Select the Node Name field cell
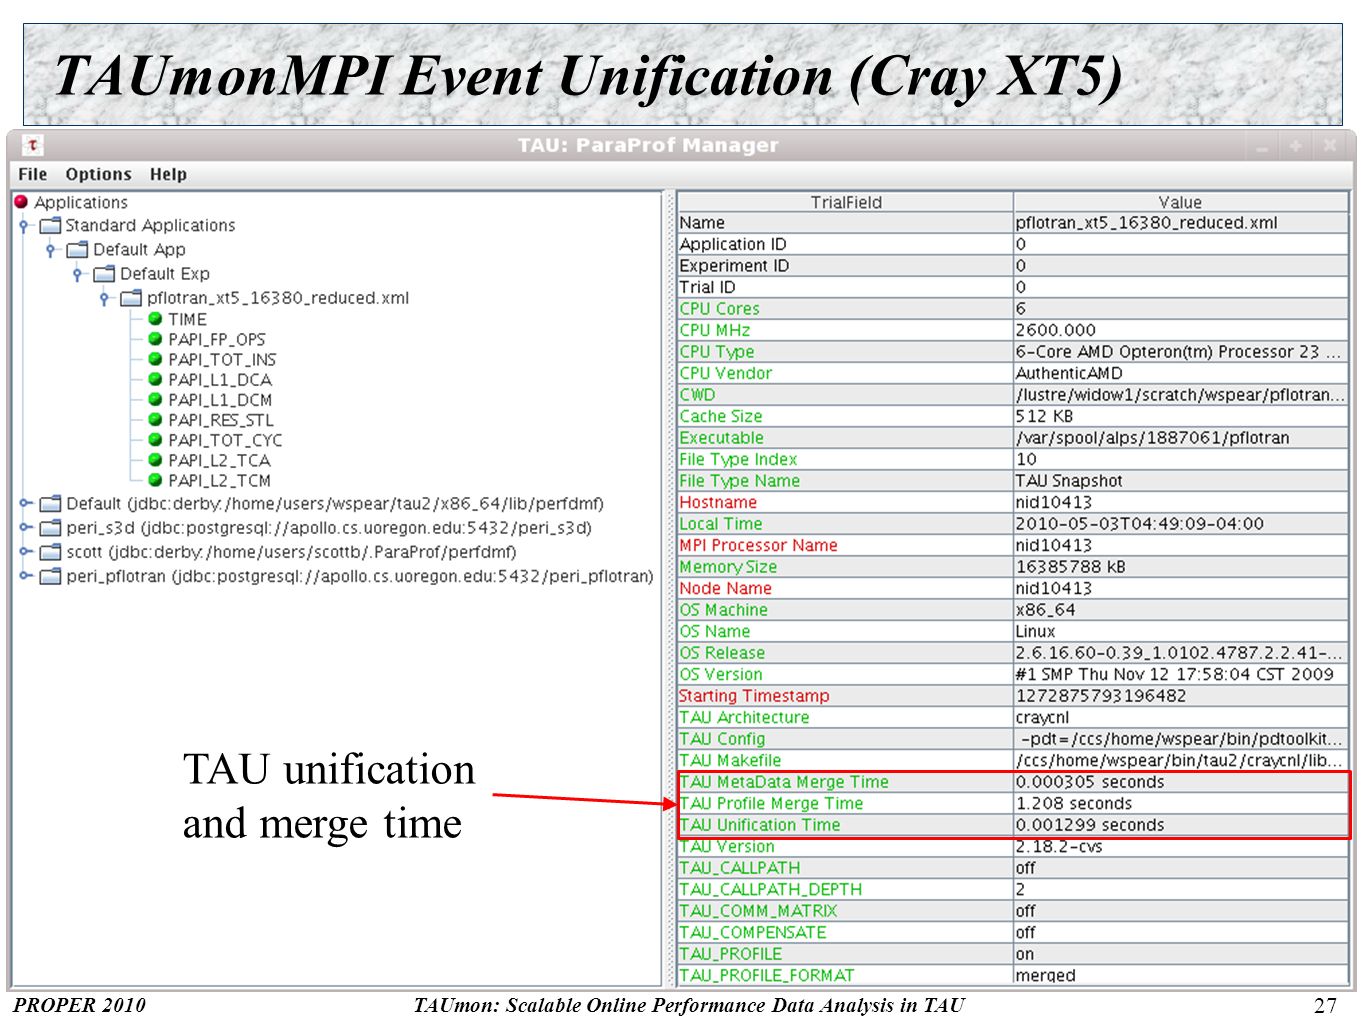 (846, 588)
